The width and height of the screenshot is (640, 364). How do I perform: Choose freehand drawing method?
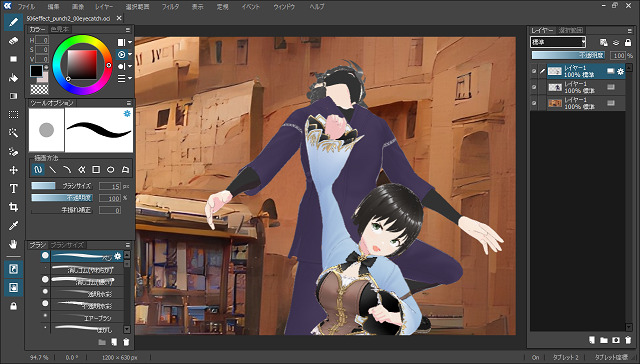pos(38,169)
